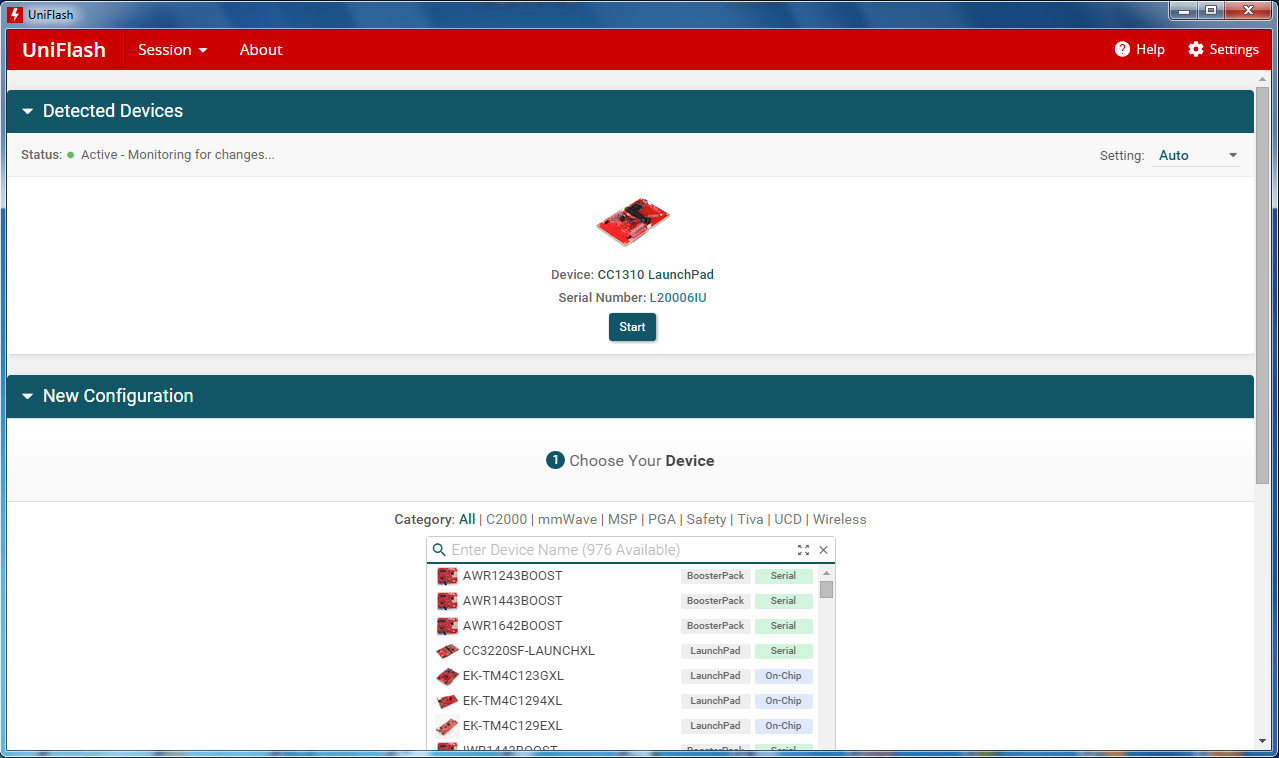Open the Auto setting dropdown
1279x758 pixels.
pyautogui.click(x=1197, y=156)
